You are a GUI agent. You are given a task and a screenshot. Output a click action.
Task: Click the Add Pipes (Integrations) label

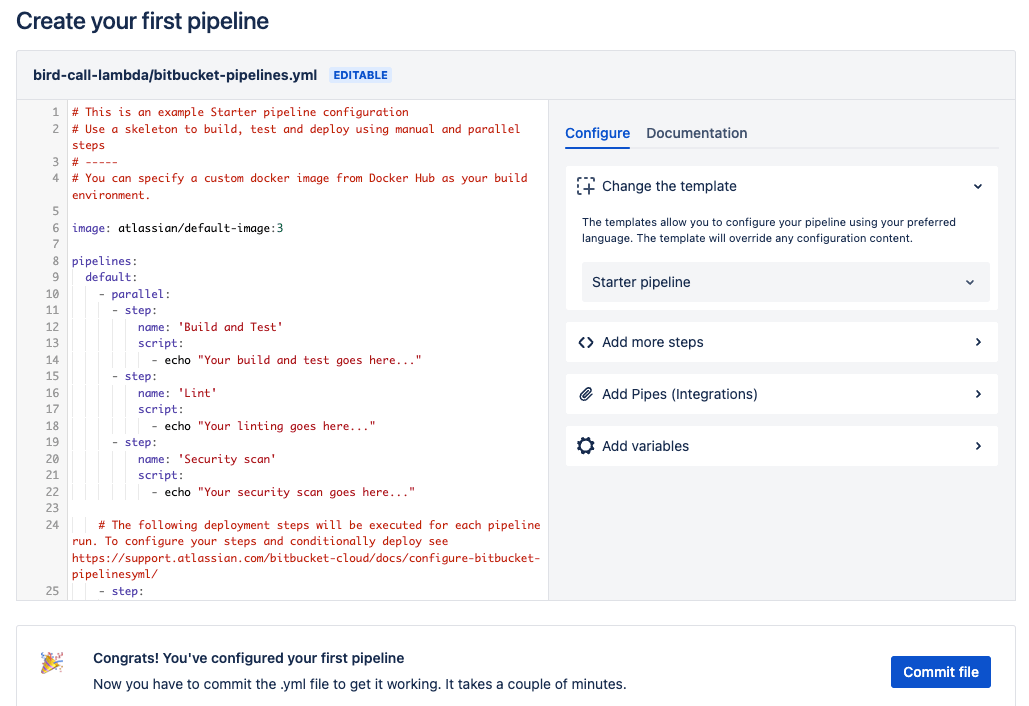(x=679, y=394)
